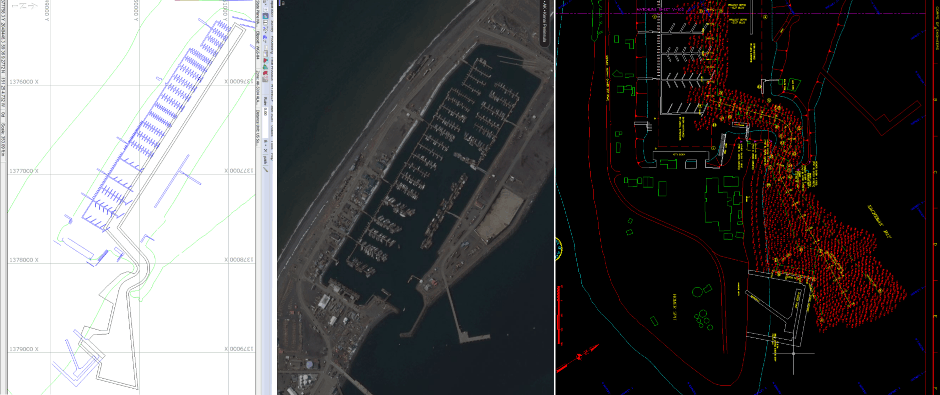Click the red icon in rotated toolbar
The image size is (940, 395).
tap(265, 73)
